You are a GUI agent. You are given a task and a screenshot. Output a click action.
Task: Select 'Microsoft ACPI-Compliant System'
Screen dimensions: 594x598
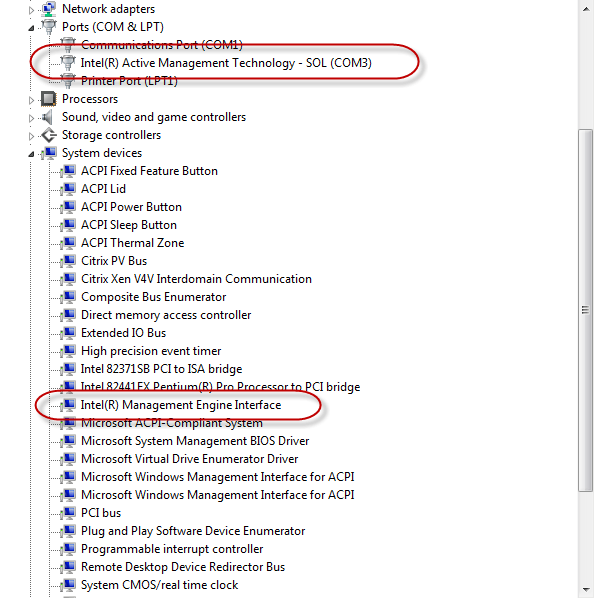(172, 423)
